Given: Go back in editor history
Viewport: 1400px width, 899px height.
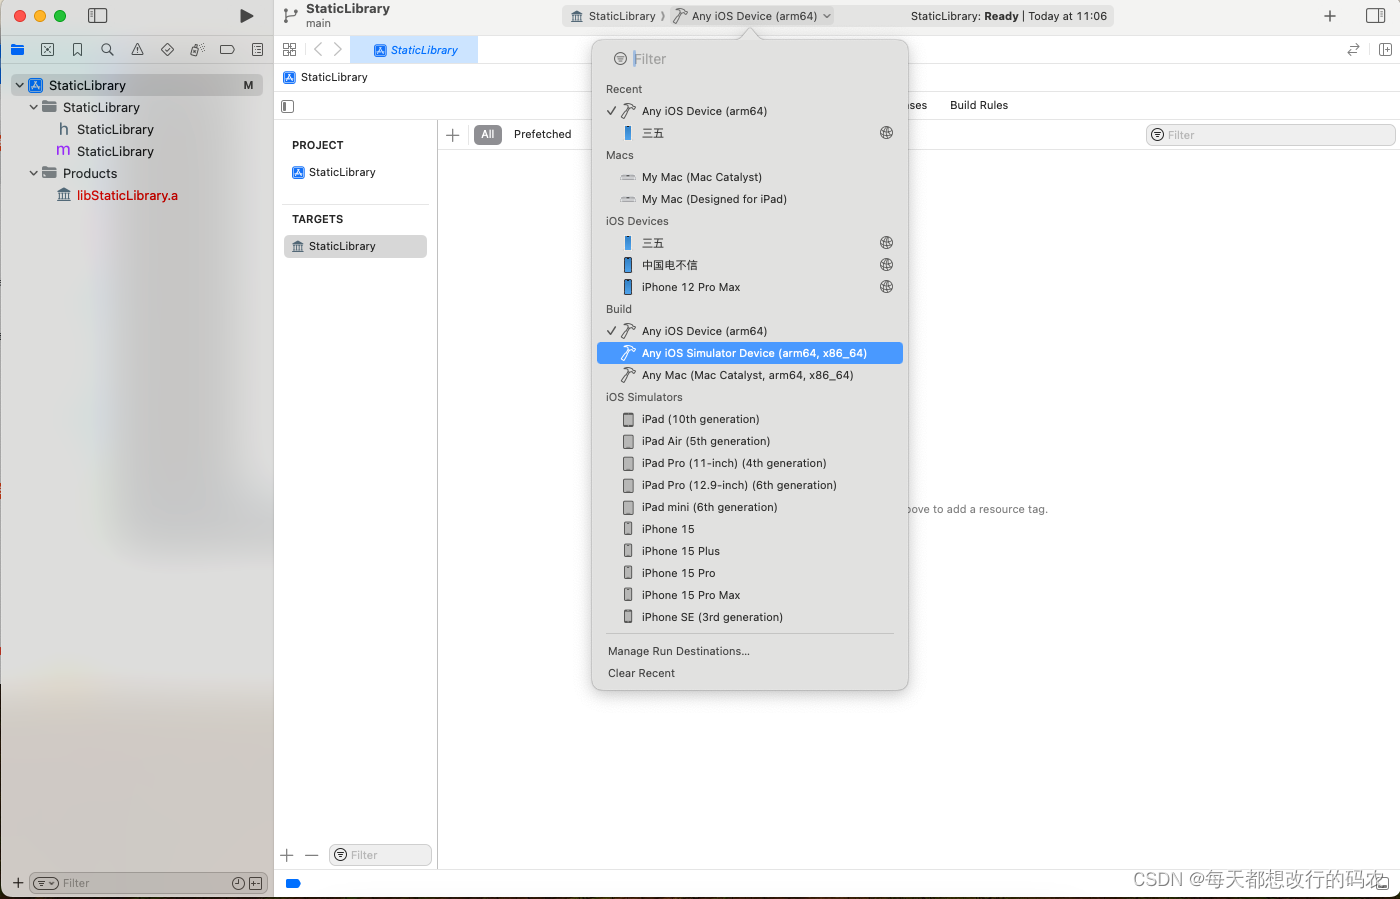Looking at the screenshot, I should (x=318, y=49).
